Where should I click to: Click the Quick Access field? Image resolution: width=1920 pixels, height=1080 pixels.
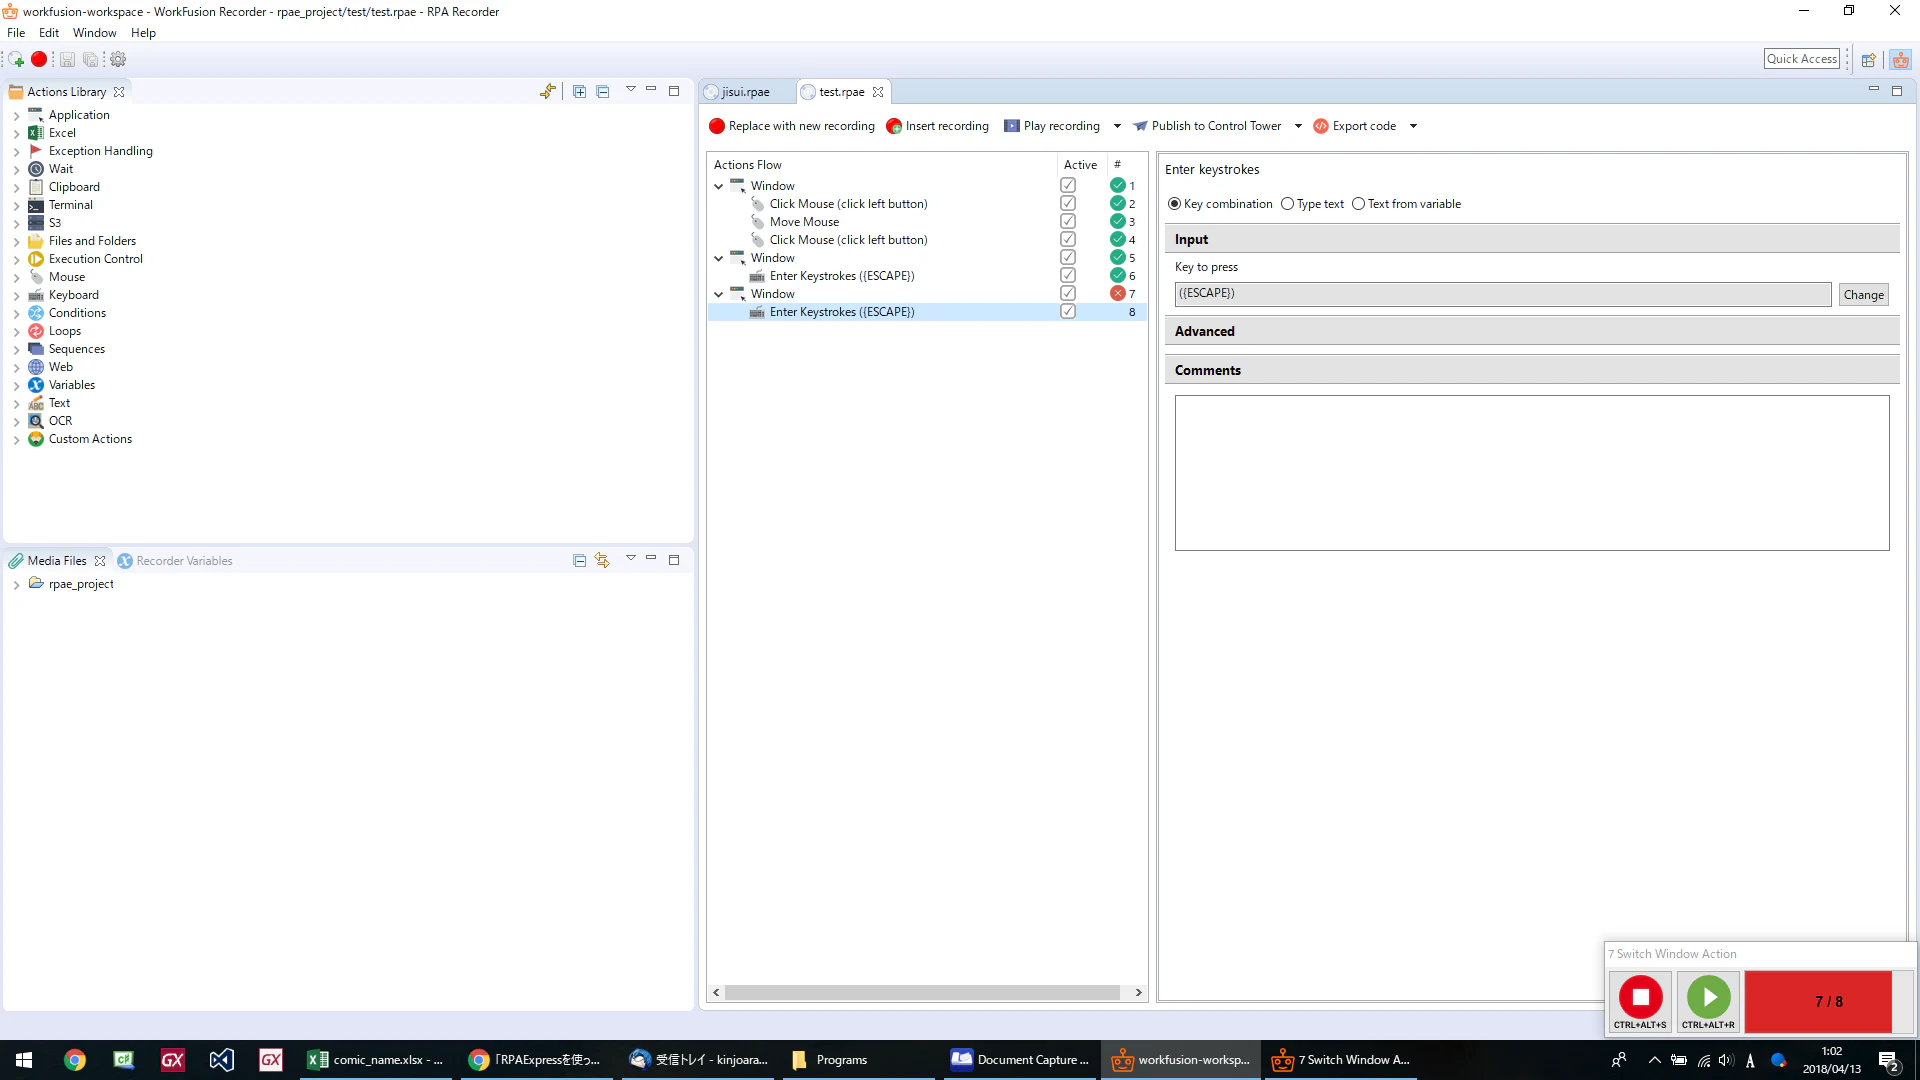pyautogui.click(x=1802, y=59)
